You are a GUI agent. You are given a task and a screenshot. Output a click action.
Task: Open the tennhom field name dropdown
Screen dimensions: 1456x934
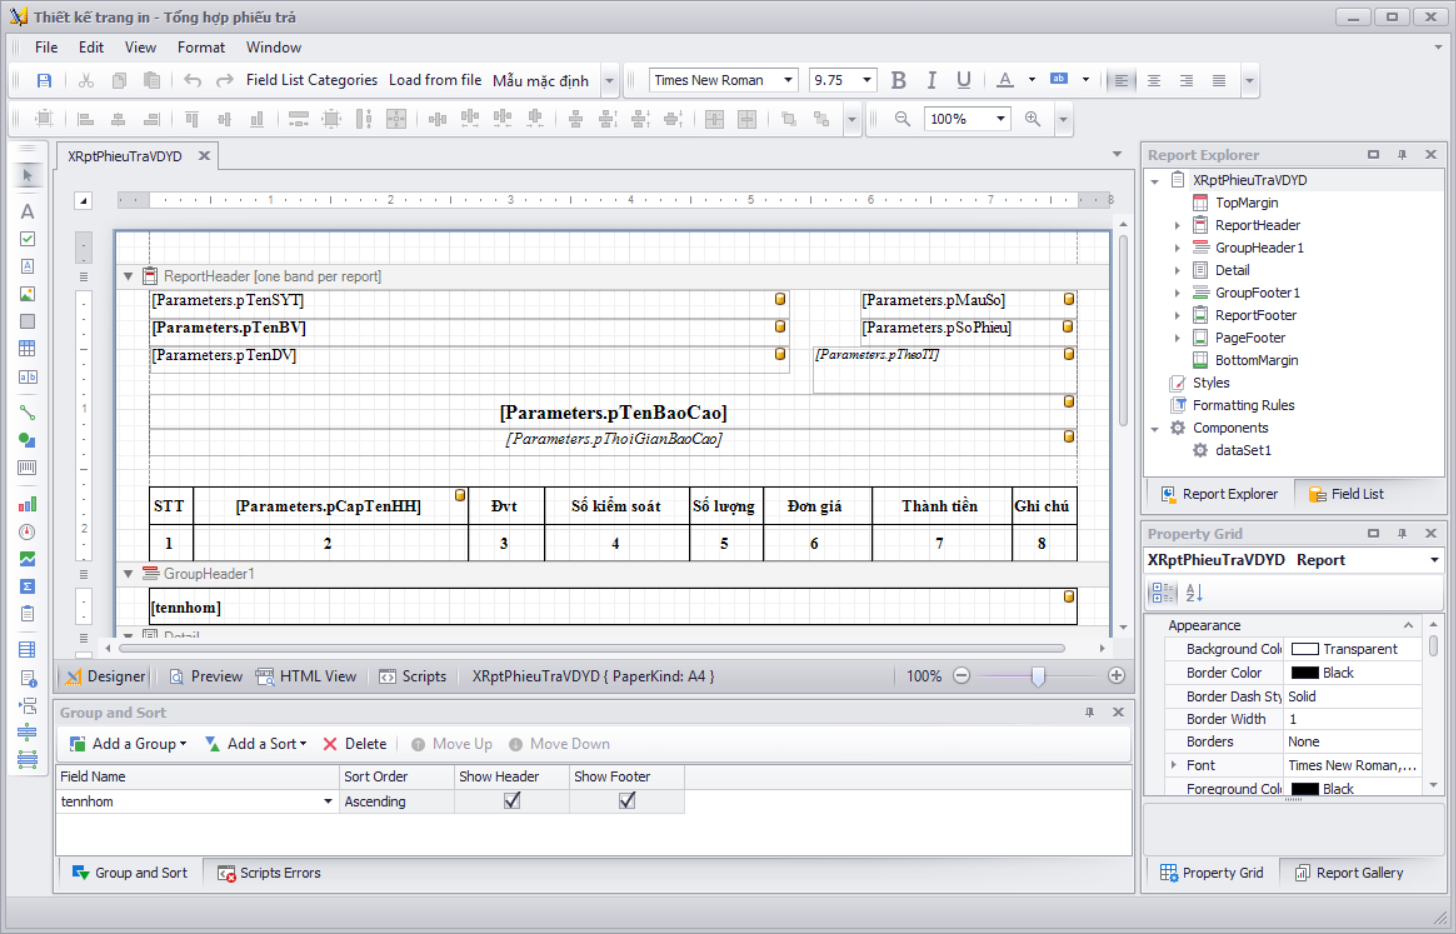[327, 801]
